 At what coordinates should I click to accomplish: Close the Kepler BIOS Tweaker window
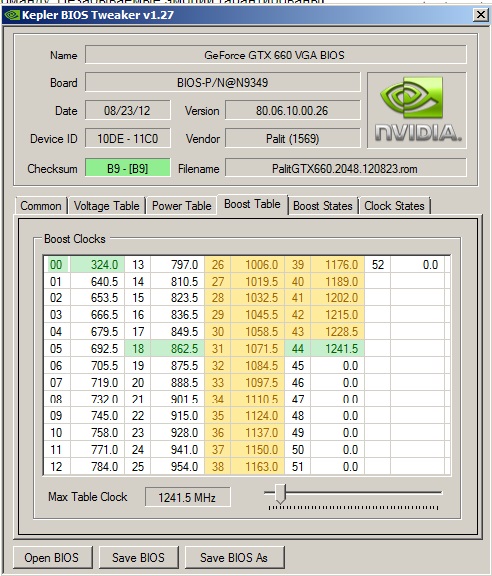pyautogui.click(x=480, y=15)
